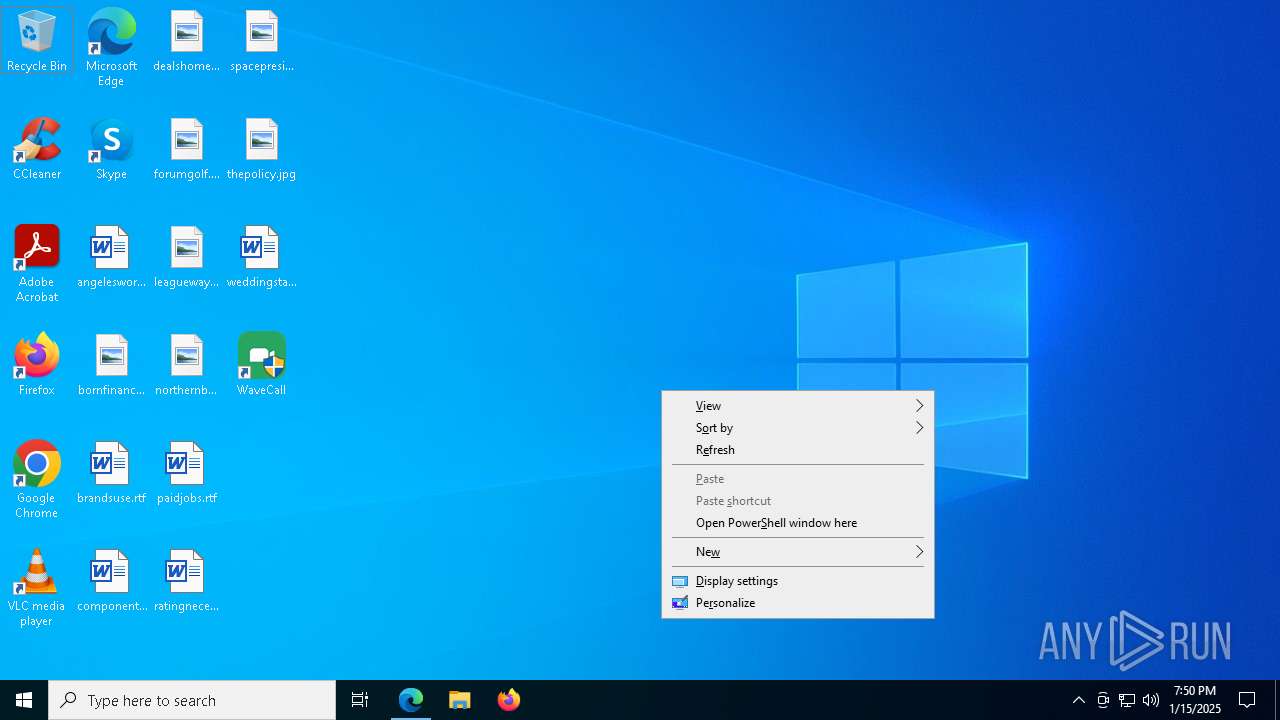Select the bornfinanc image file icon
This screenshot has height=720, width=1280.
pyautogui.click(x=111, y=364)
